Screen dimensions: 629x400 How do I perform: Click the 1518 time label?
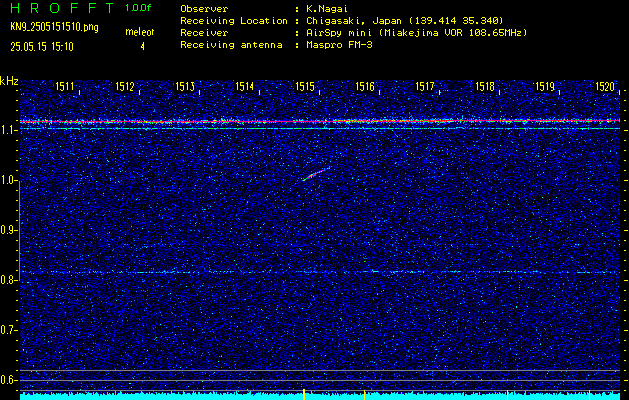(485, 86)
